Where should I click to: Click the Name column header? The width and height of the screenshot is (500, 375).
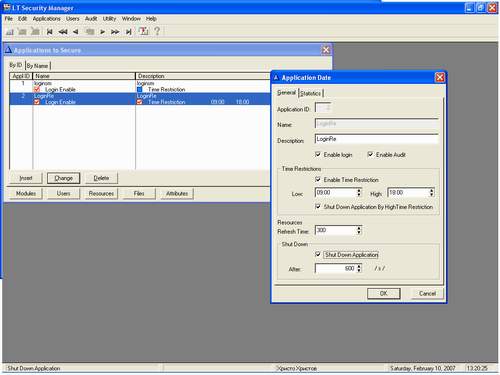(x=84, y=76)
